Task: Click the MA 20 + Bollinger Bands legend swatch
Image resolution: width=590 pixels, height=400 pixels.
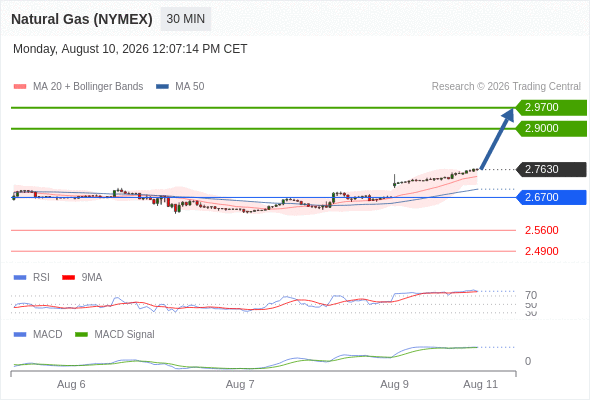Action: (20, 87)
